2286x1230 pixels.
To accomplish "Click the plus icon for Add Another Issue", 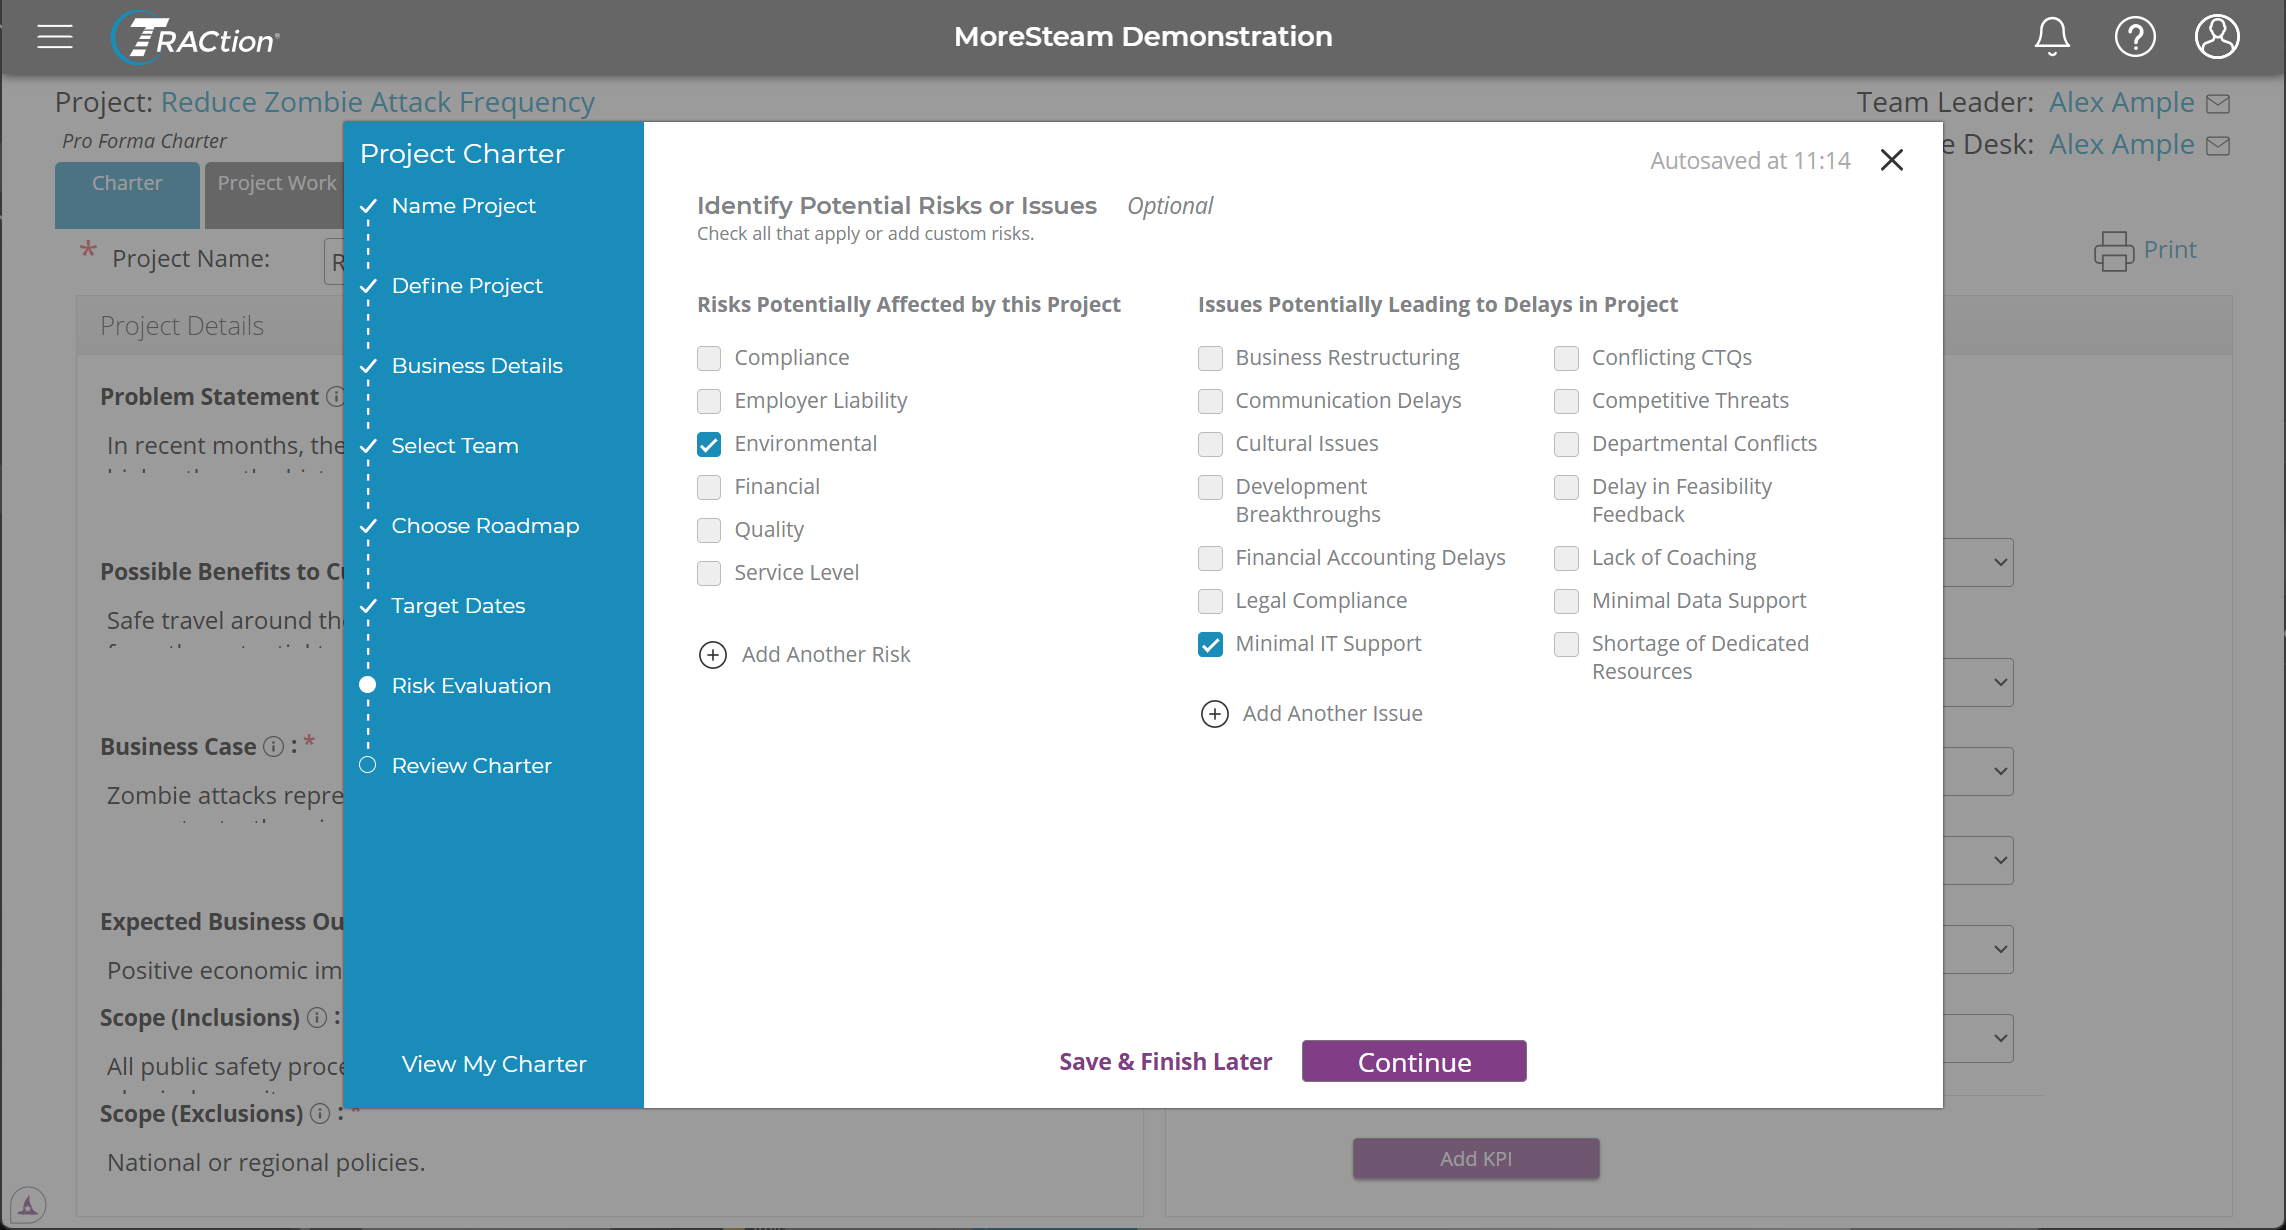I will (1214, 714).
